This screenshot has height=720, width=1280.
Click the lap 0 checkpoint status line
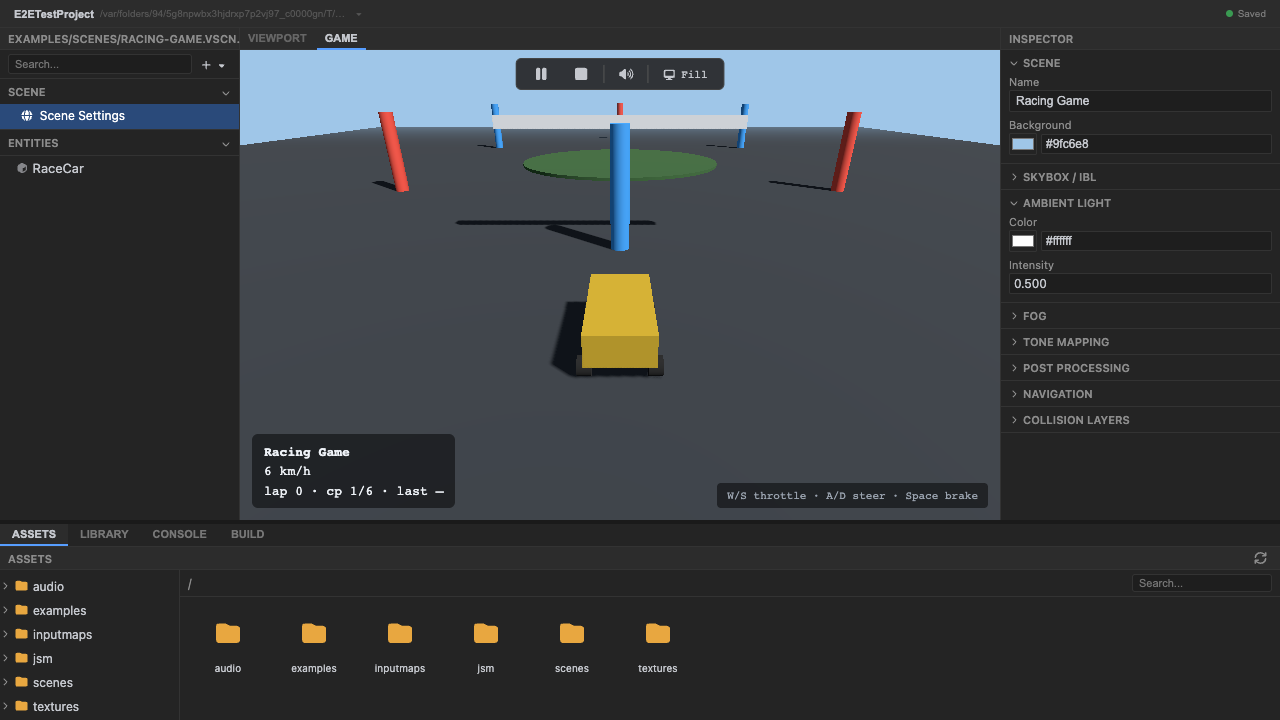354,491
